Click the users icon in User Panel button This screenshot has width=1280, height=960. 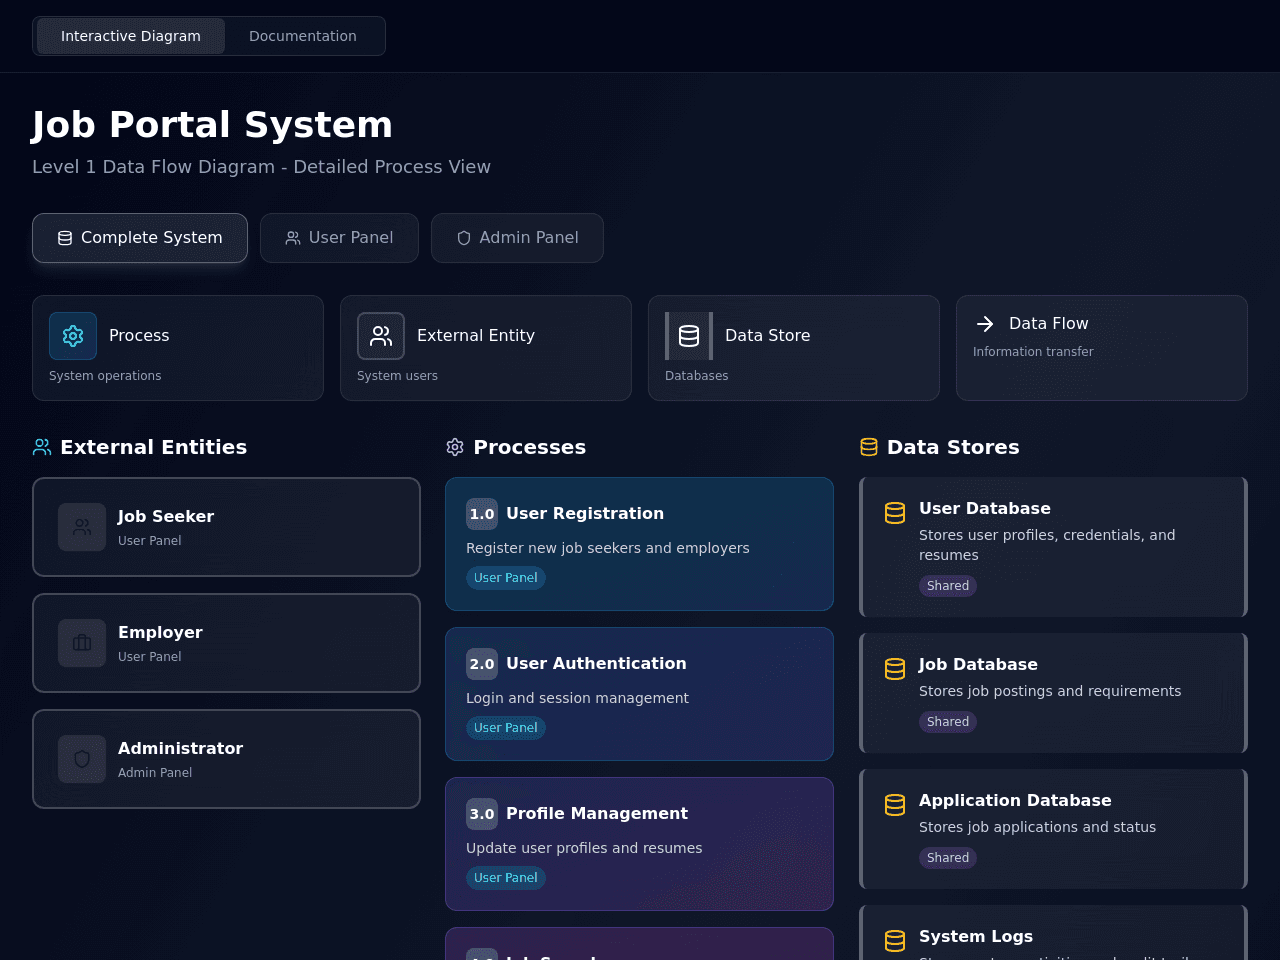point(293,238)
